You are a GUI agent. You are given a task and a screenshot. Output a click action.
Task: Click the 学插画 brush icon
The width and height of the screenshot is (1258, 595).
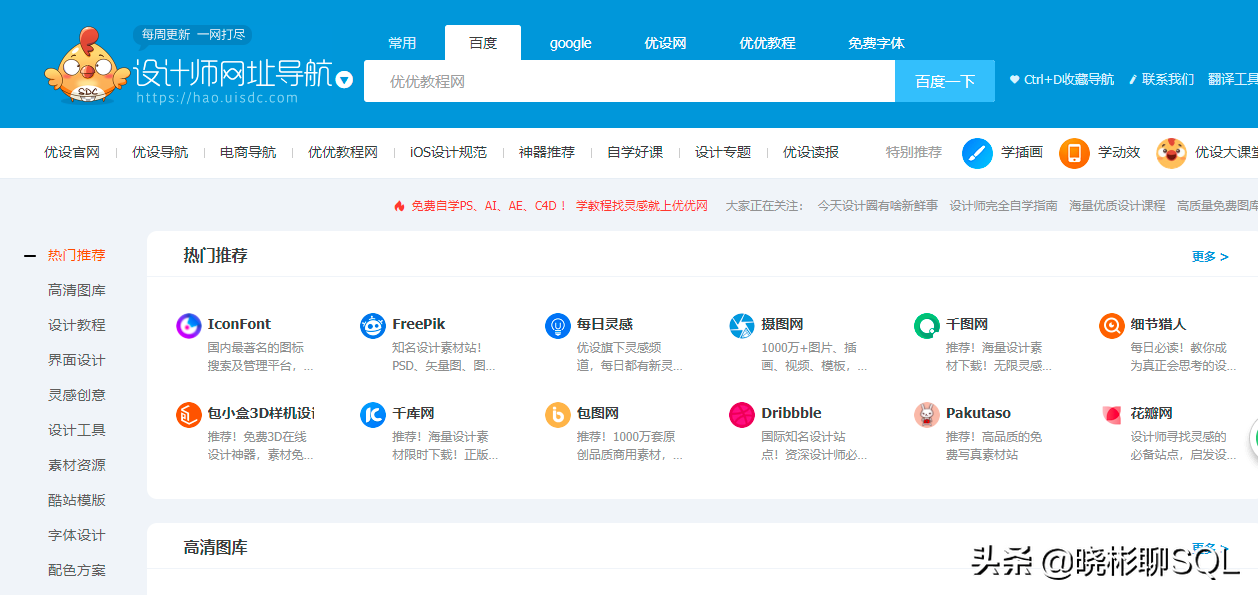click(977, 153)
